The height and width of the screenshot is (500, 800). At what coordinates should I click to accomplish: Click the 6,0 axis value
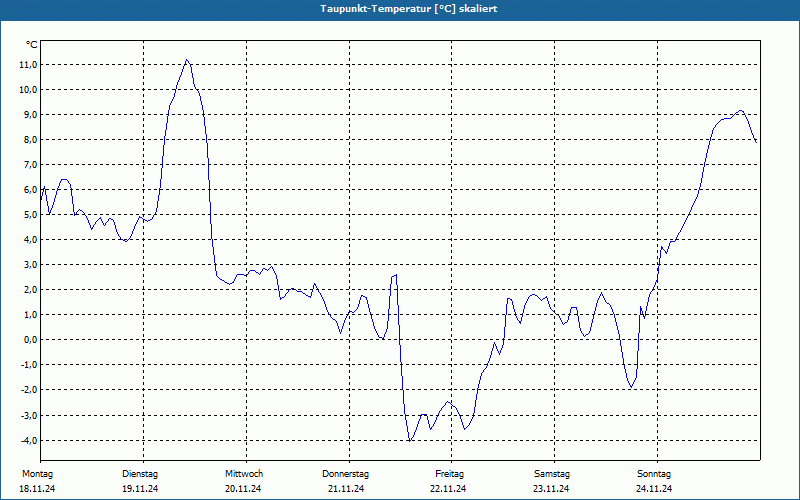[x=30, y=190]
